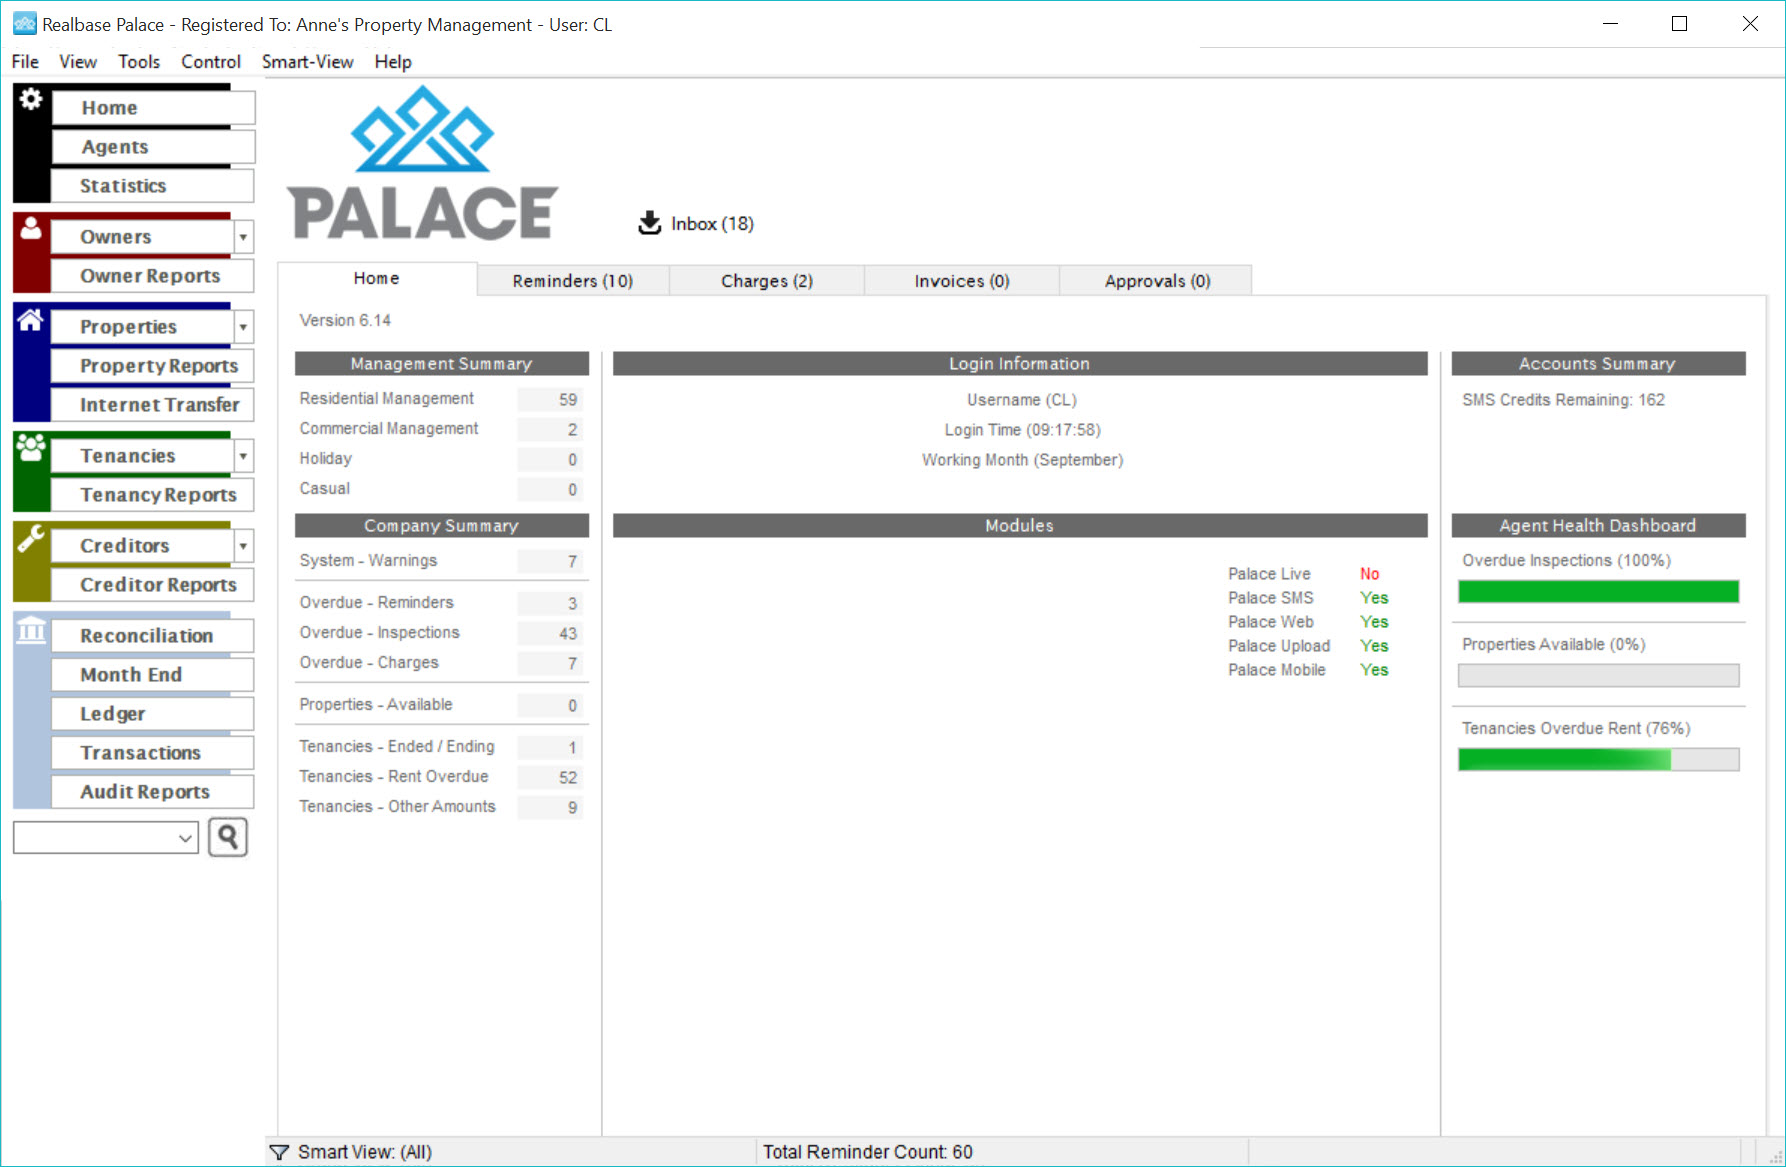Click the Overdue - Reminders row
This screenshot has height=1167, width=1786.
coord(440,603)
